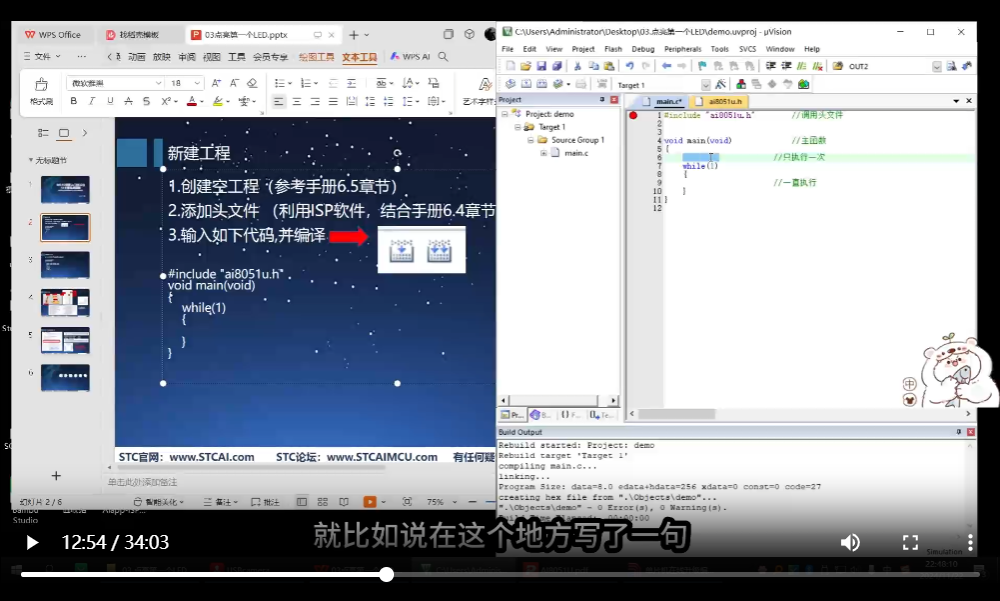Viewport: 1000px width, 601px height.
Task: Close the Project panel with red X
Action: pyautogui.click(x=614, y=100)
